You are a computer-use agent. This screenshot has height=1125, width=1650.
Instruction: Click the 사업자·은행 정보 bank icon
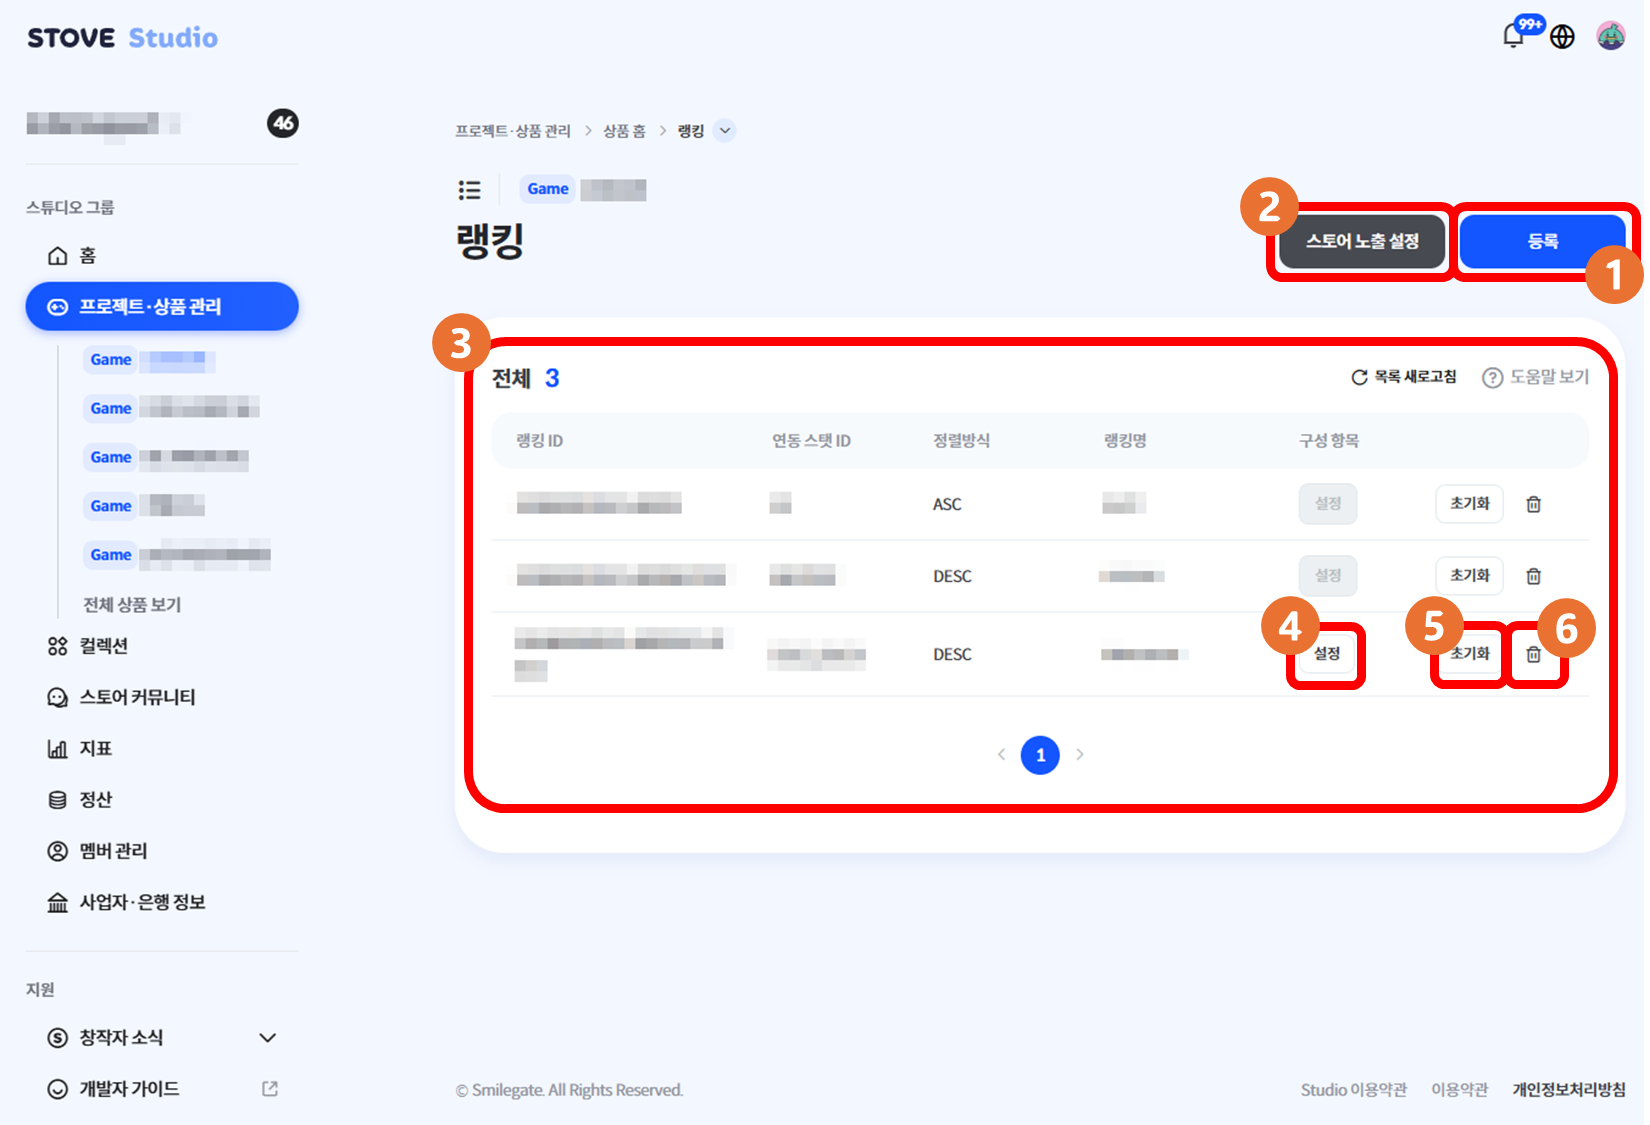[58, 902]
